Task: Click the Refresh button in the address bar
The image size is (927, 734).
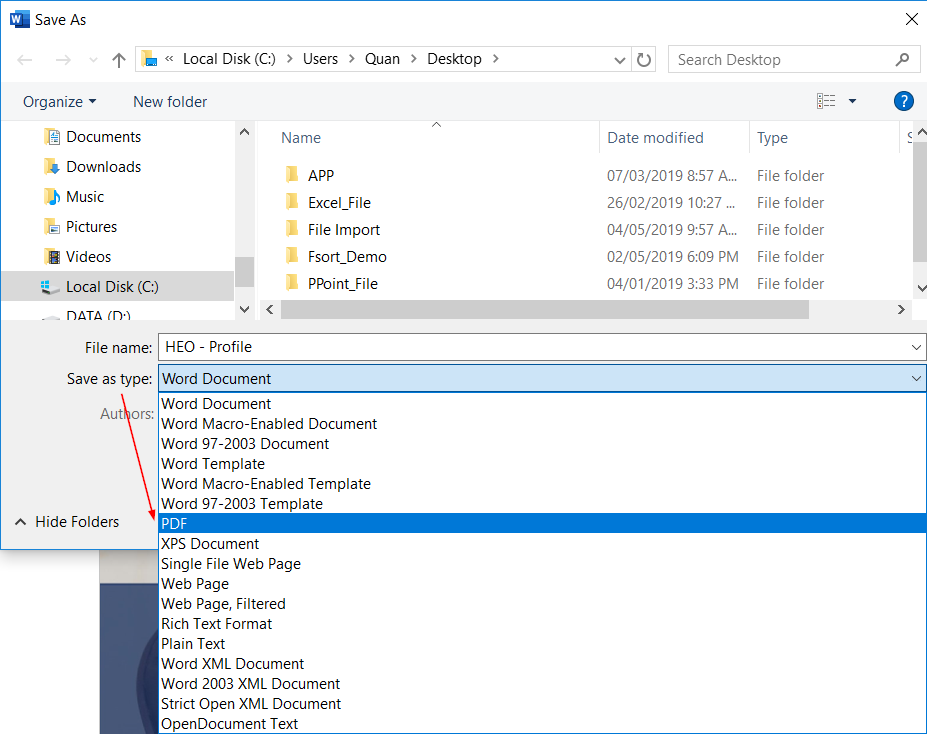Action: click(645, 59)
